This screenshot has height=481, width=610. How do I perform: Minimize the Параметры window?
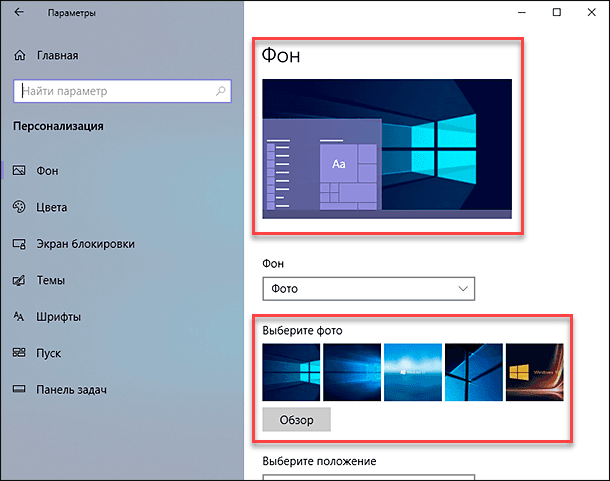522,12
